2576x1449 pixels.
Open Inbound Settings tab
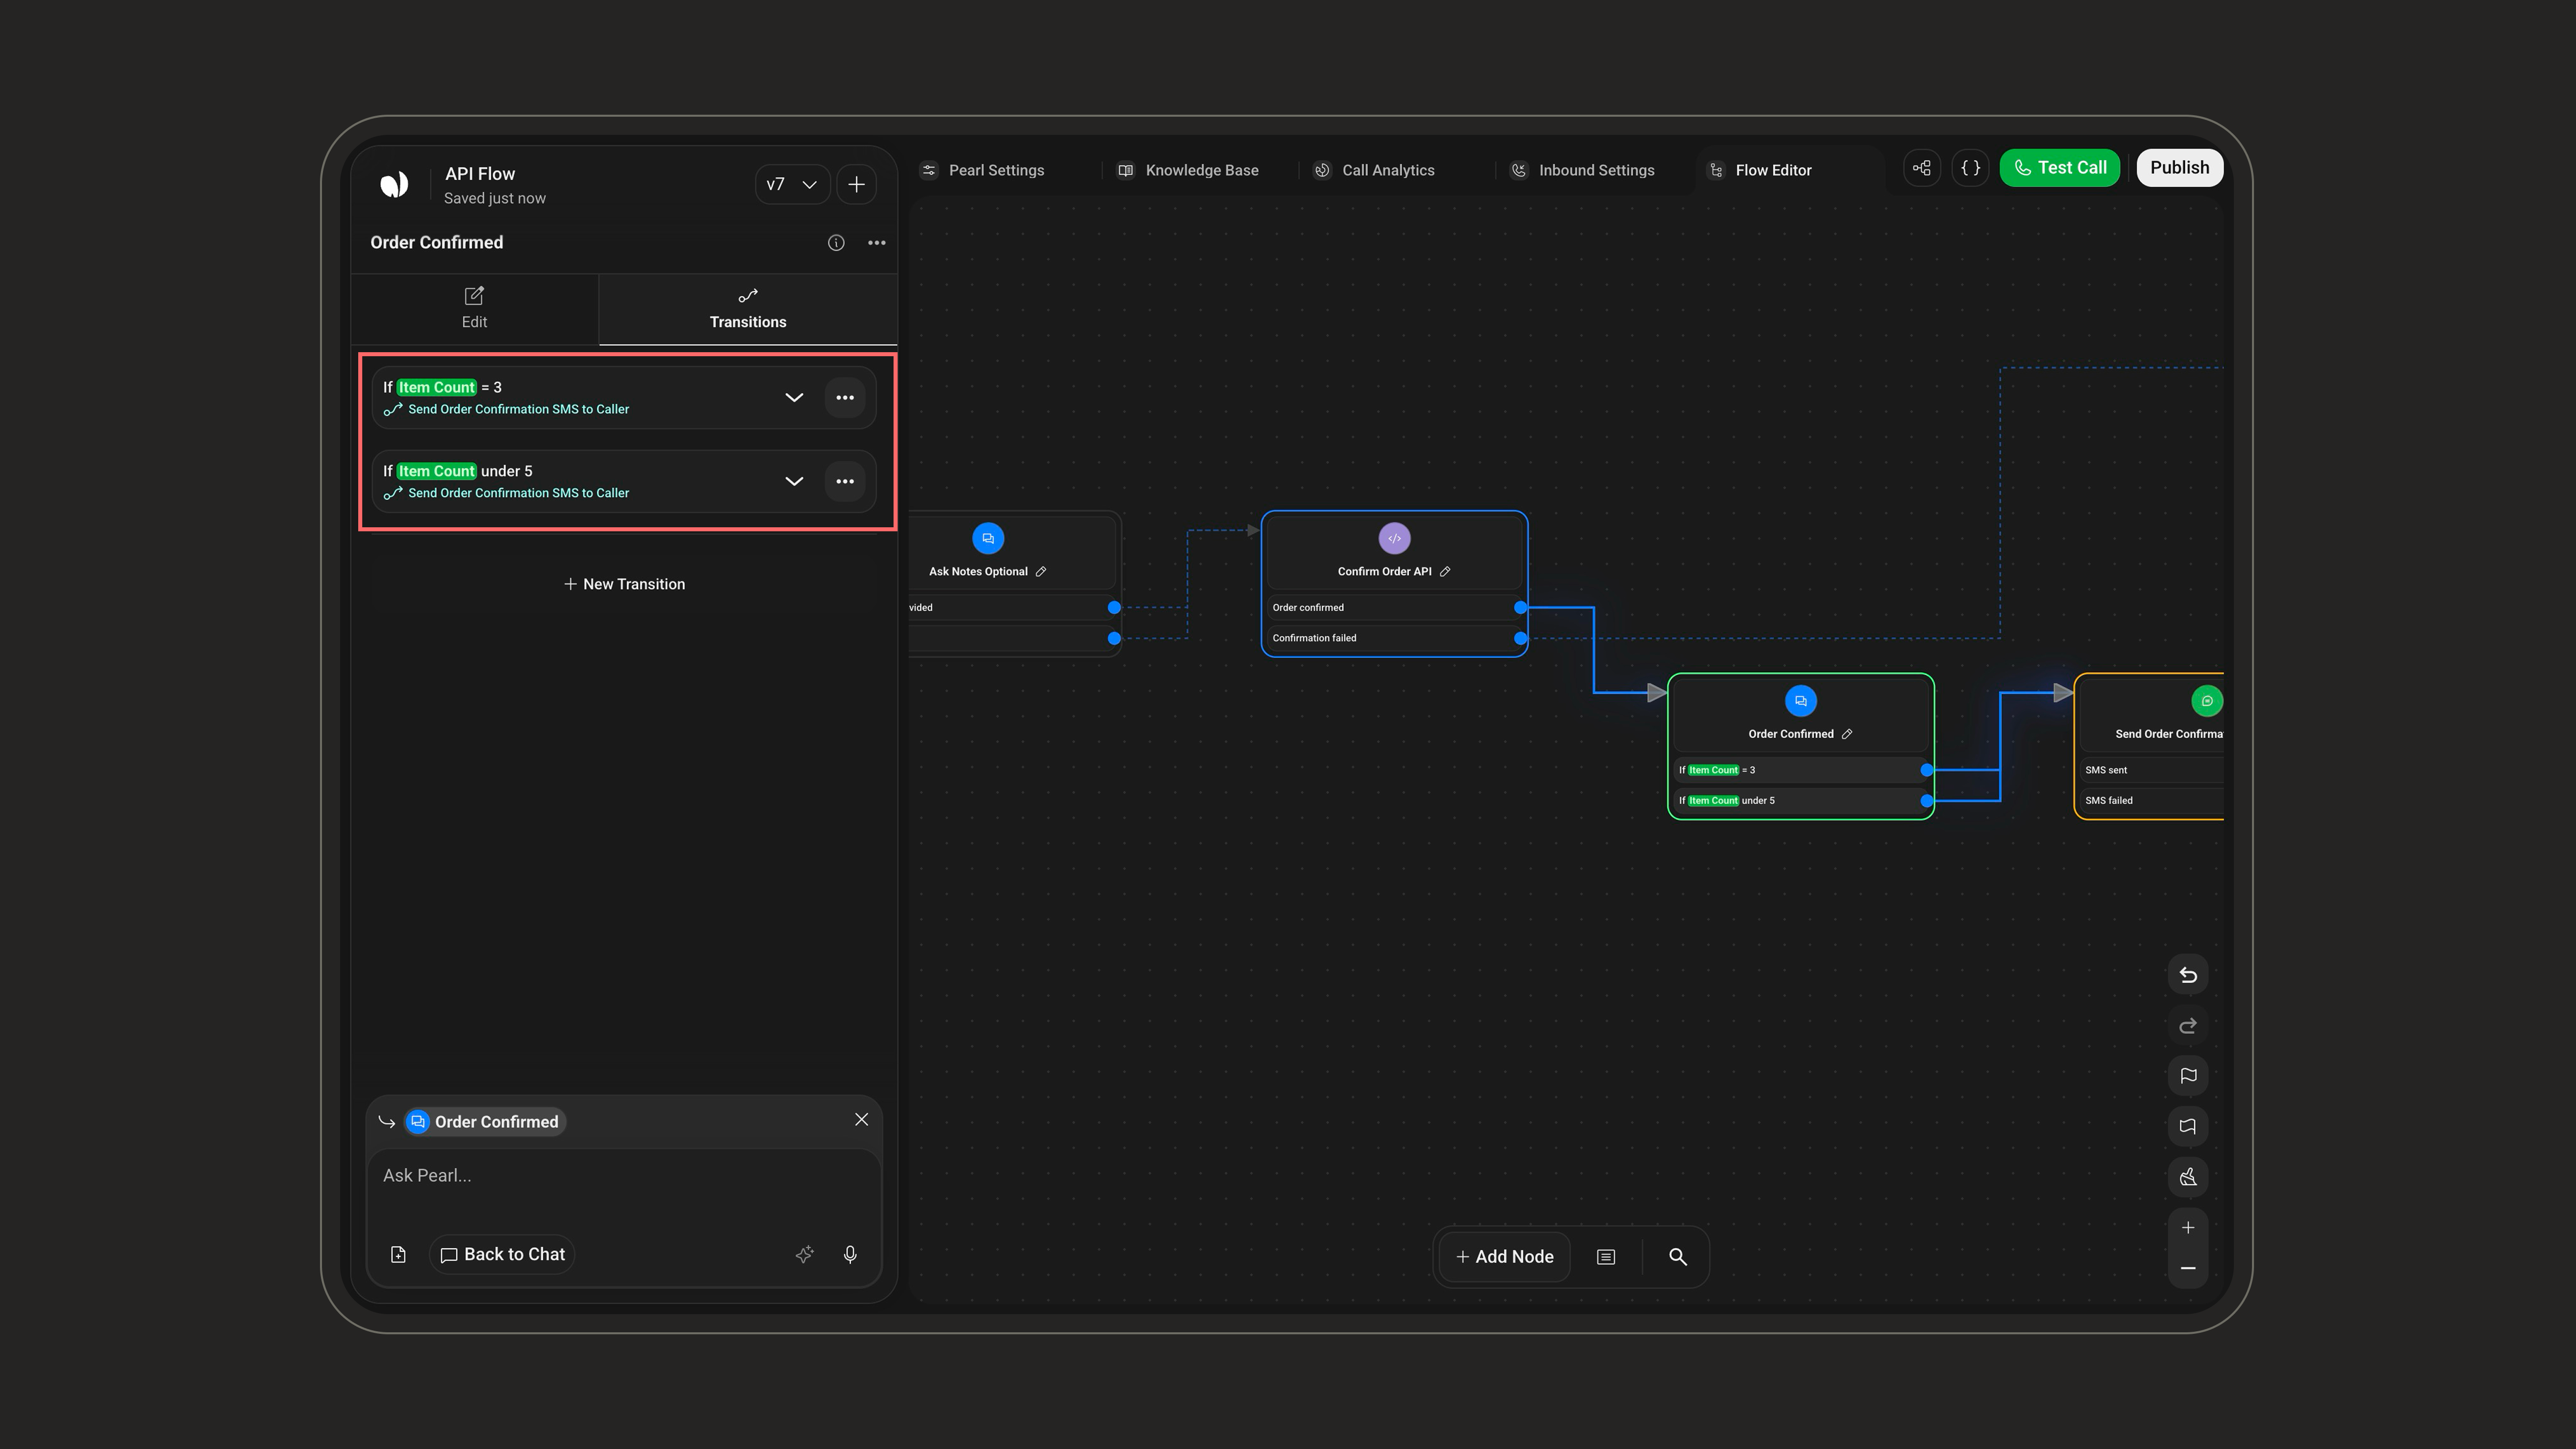coord(1582,170)
